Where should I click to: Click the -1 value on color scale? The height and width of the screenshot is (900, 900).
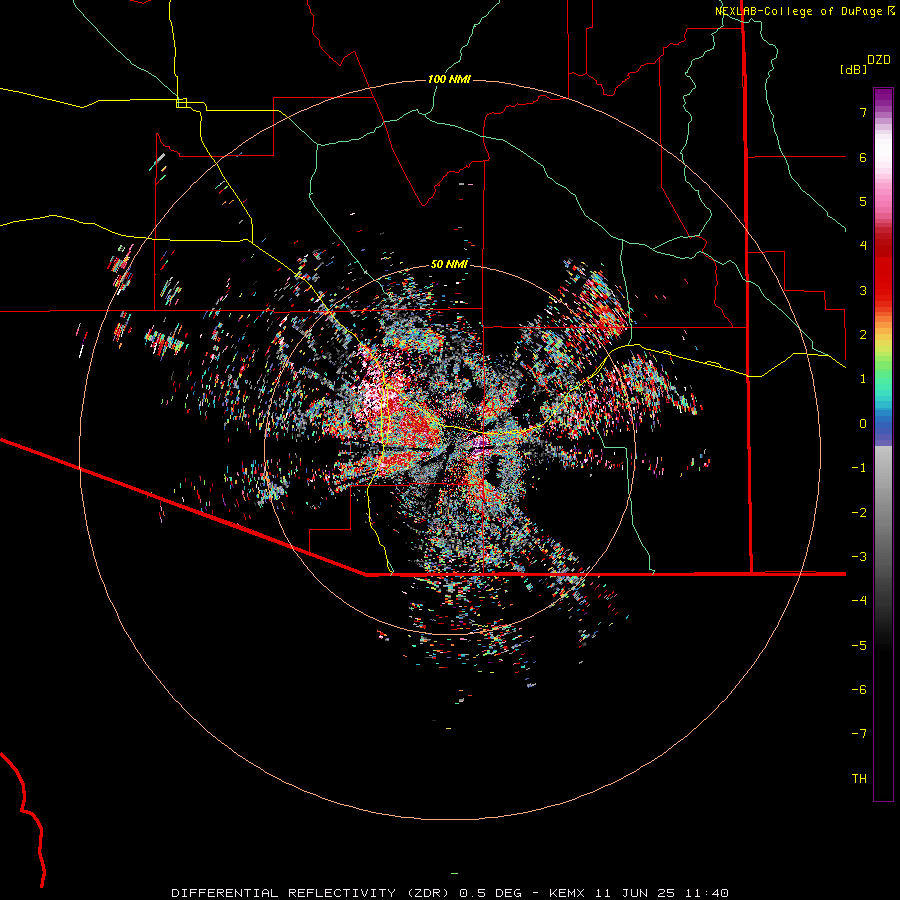point(859,468)
